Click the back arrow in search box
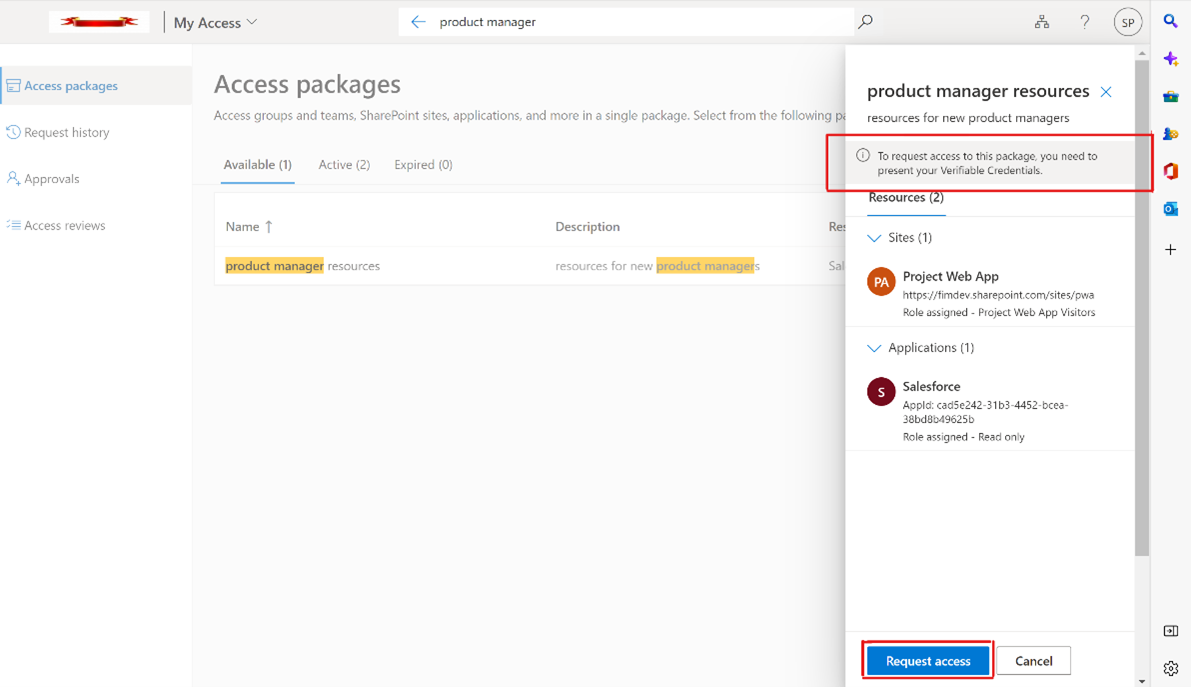The height and width of the screenshot is (687, 1191). pyautogui.click(x=418, y=21)
